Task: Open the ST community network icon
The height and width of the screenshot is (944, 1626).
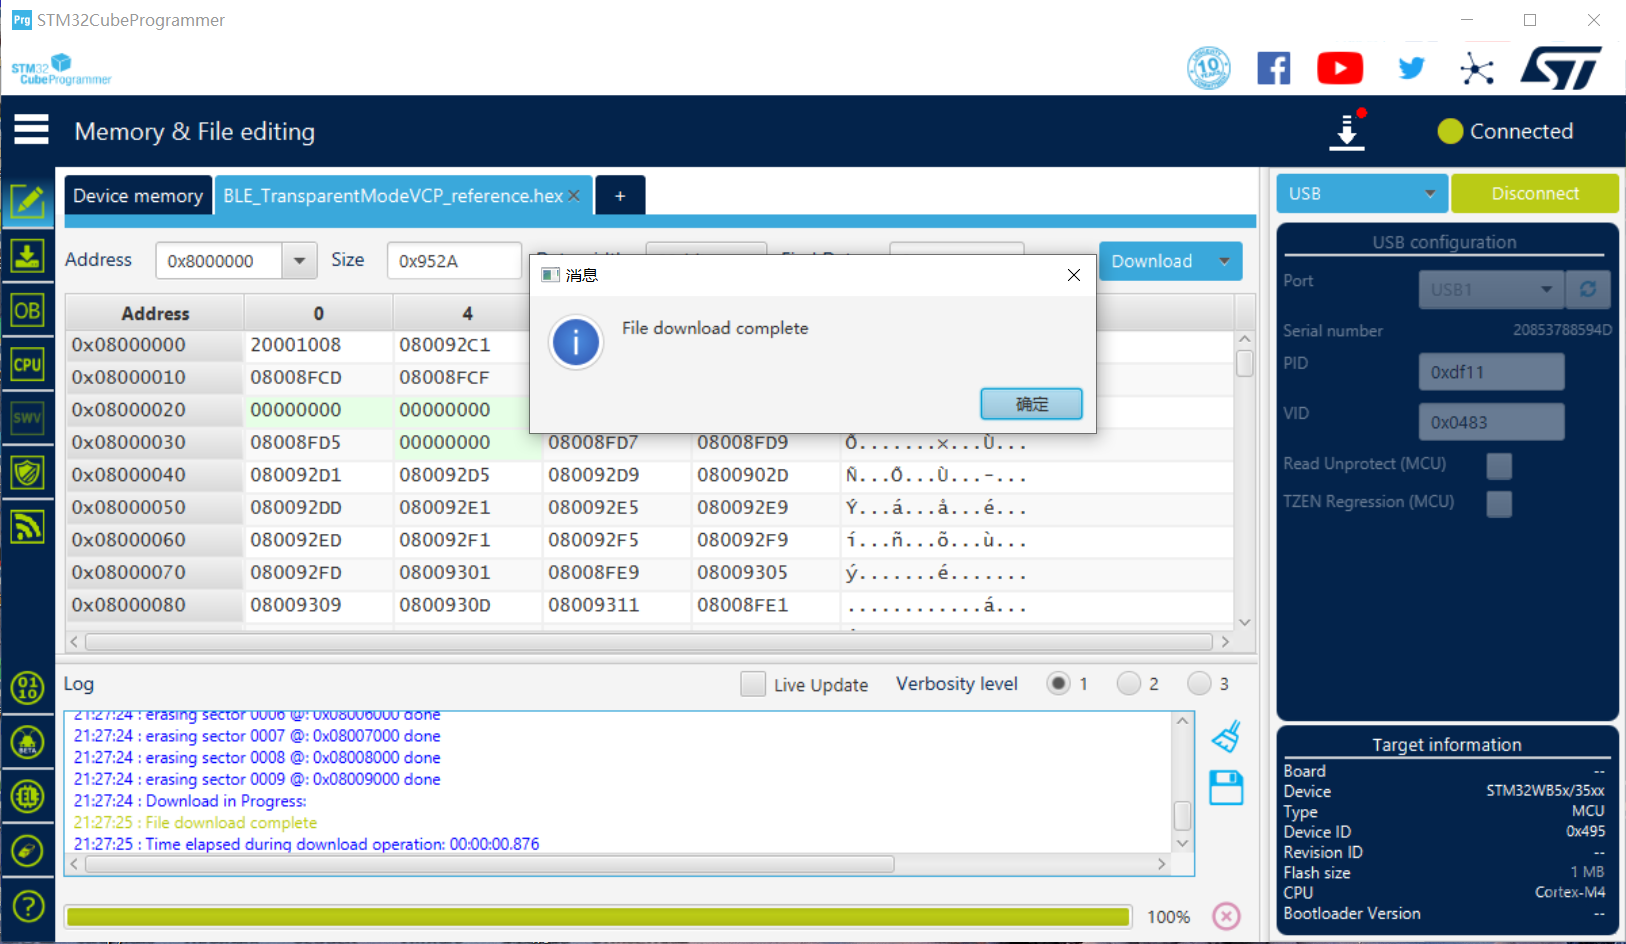Action: (x=1477, y=68)
